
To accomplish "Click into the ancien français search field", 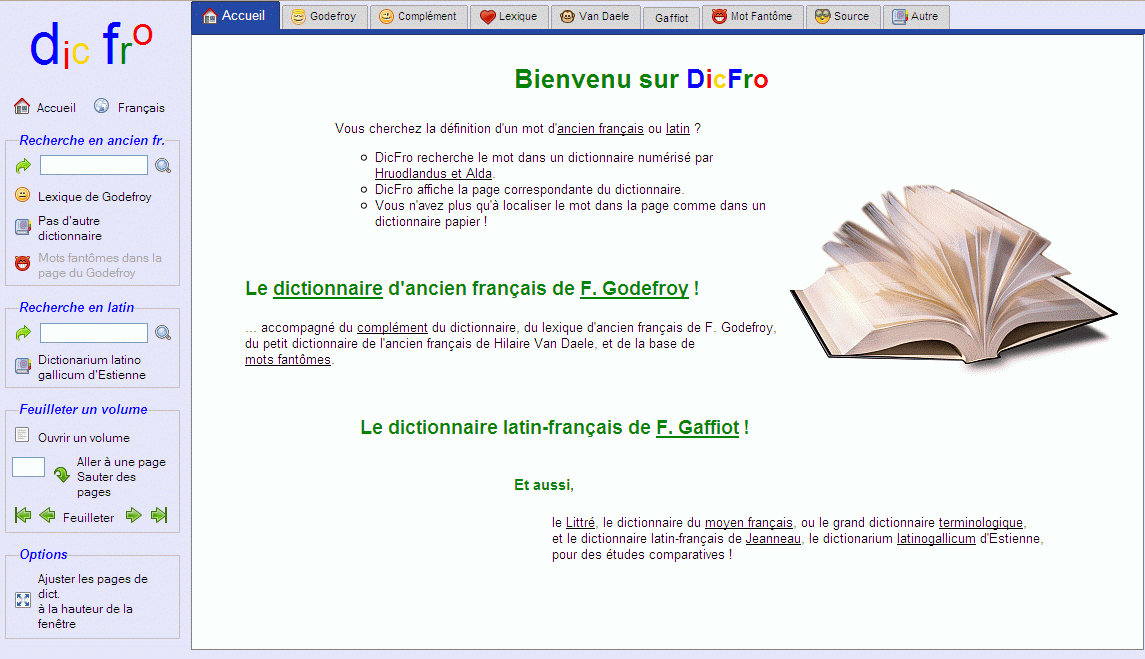I will coord(94,166).
